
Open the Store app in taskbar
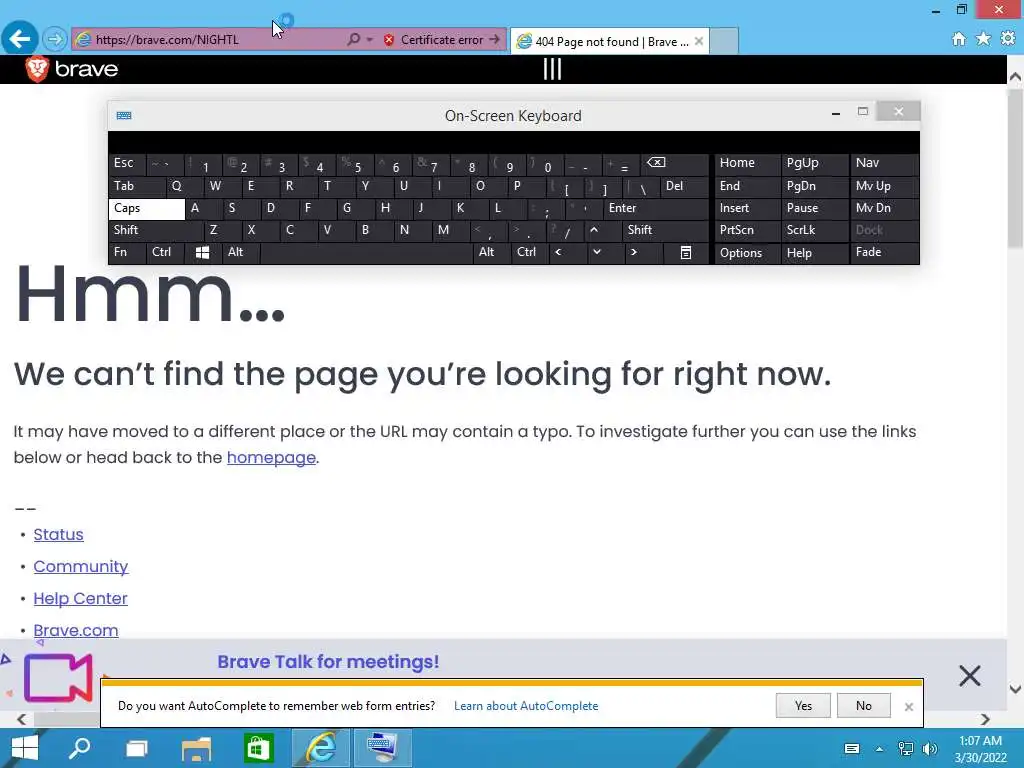(x=258, y=748)
